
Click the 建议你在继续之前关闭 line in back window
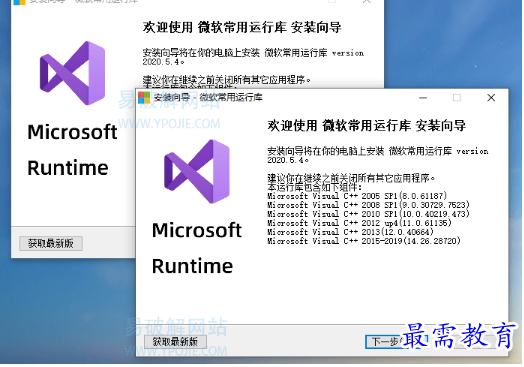click(227, 80)
